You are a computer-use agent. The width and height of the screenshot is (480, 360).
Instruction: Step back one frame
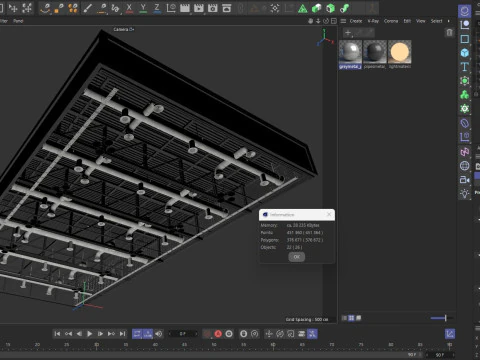(79, 334)
